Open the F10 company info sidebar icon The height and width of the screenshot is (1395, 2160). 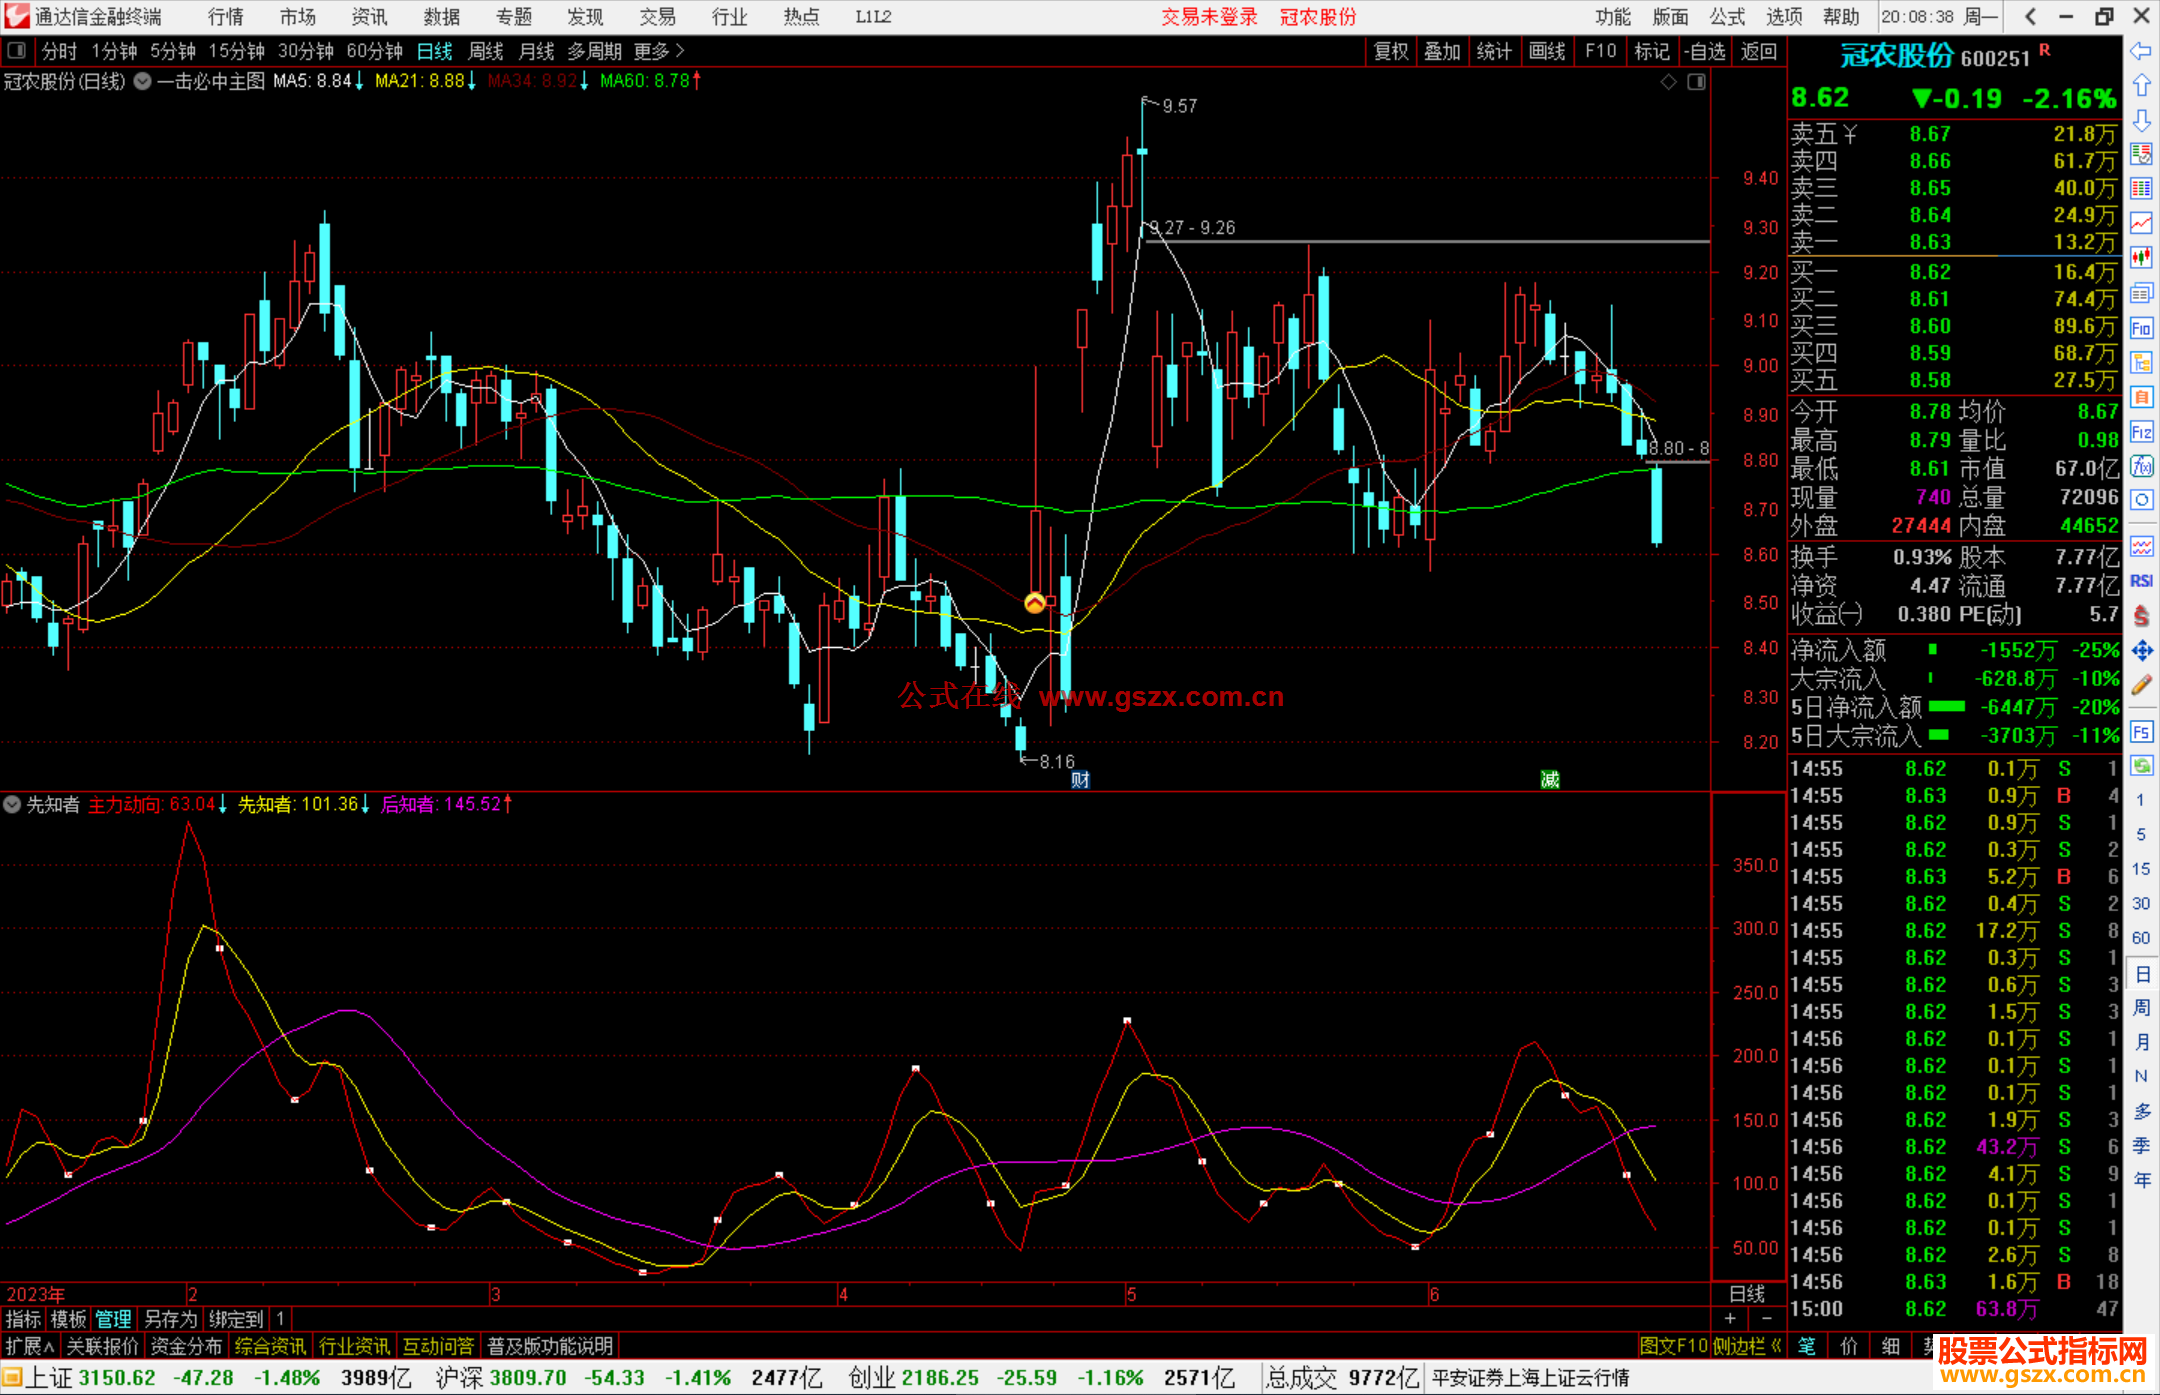[x=2141, y=328]
